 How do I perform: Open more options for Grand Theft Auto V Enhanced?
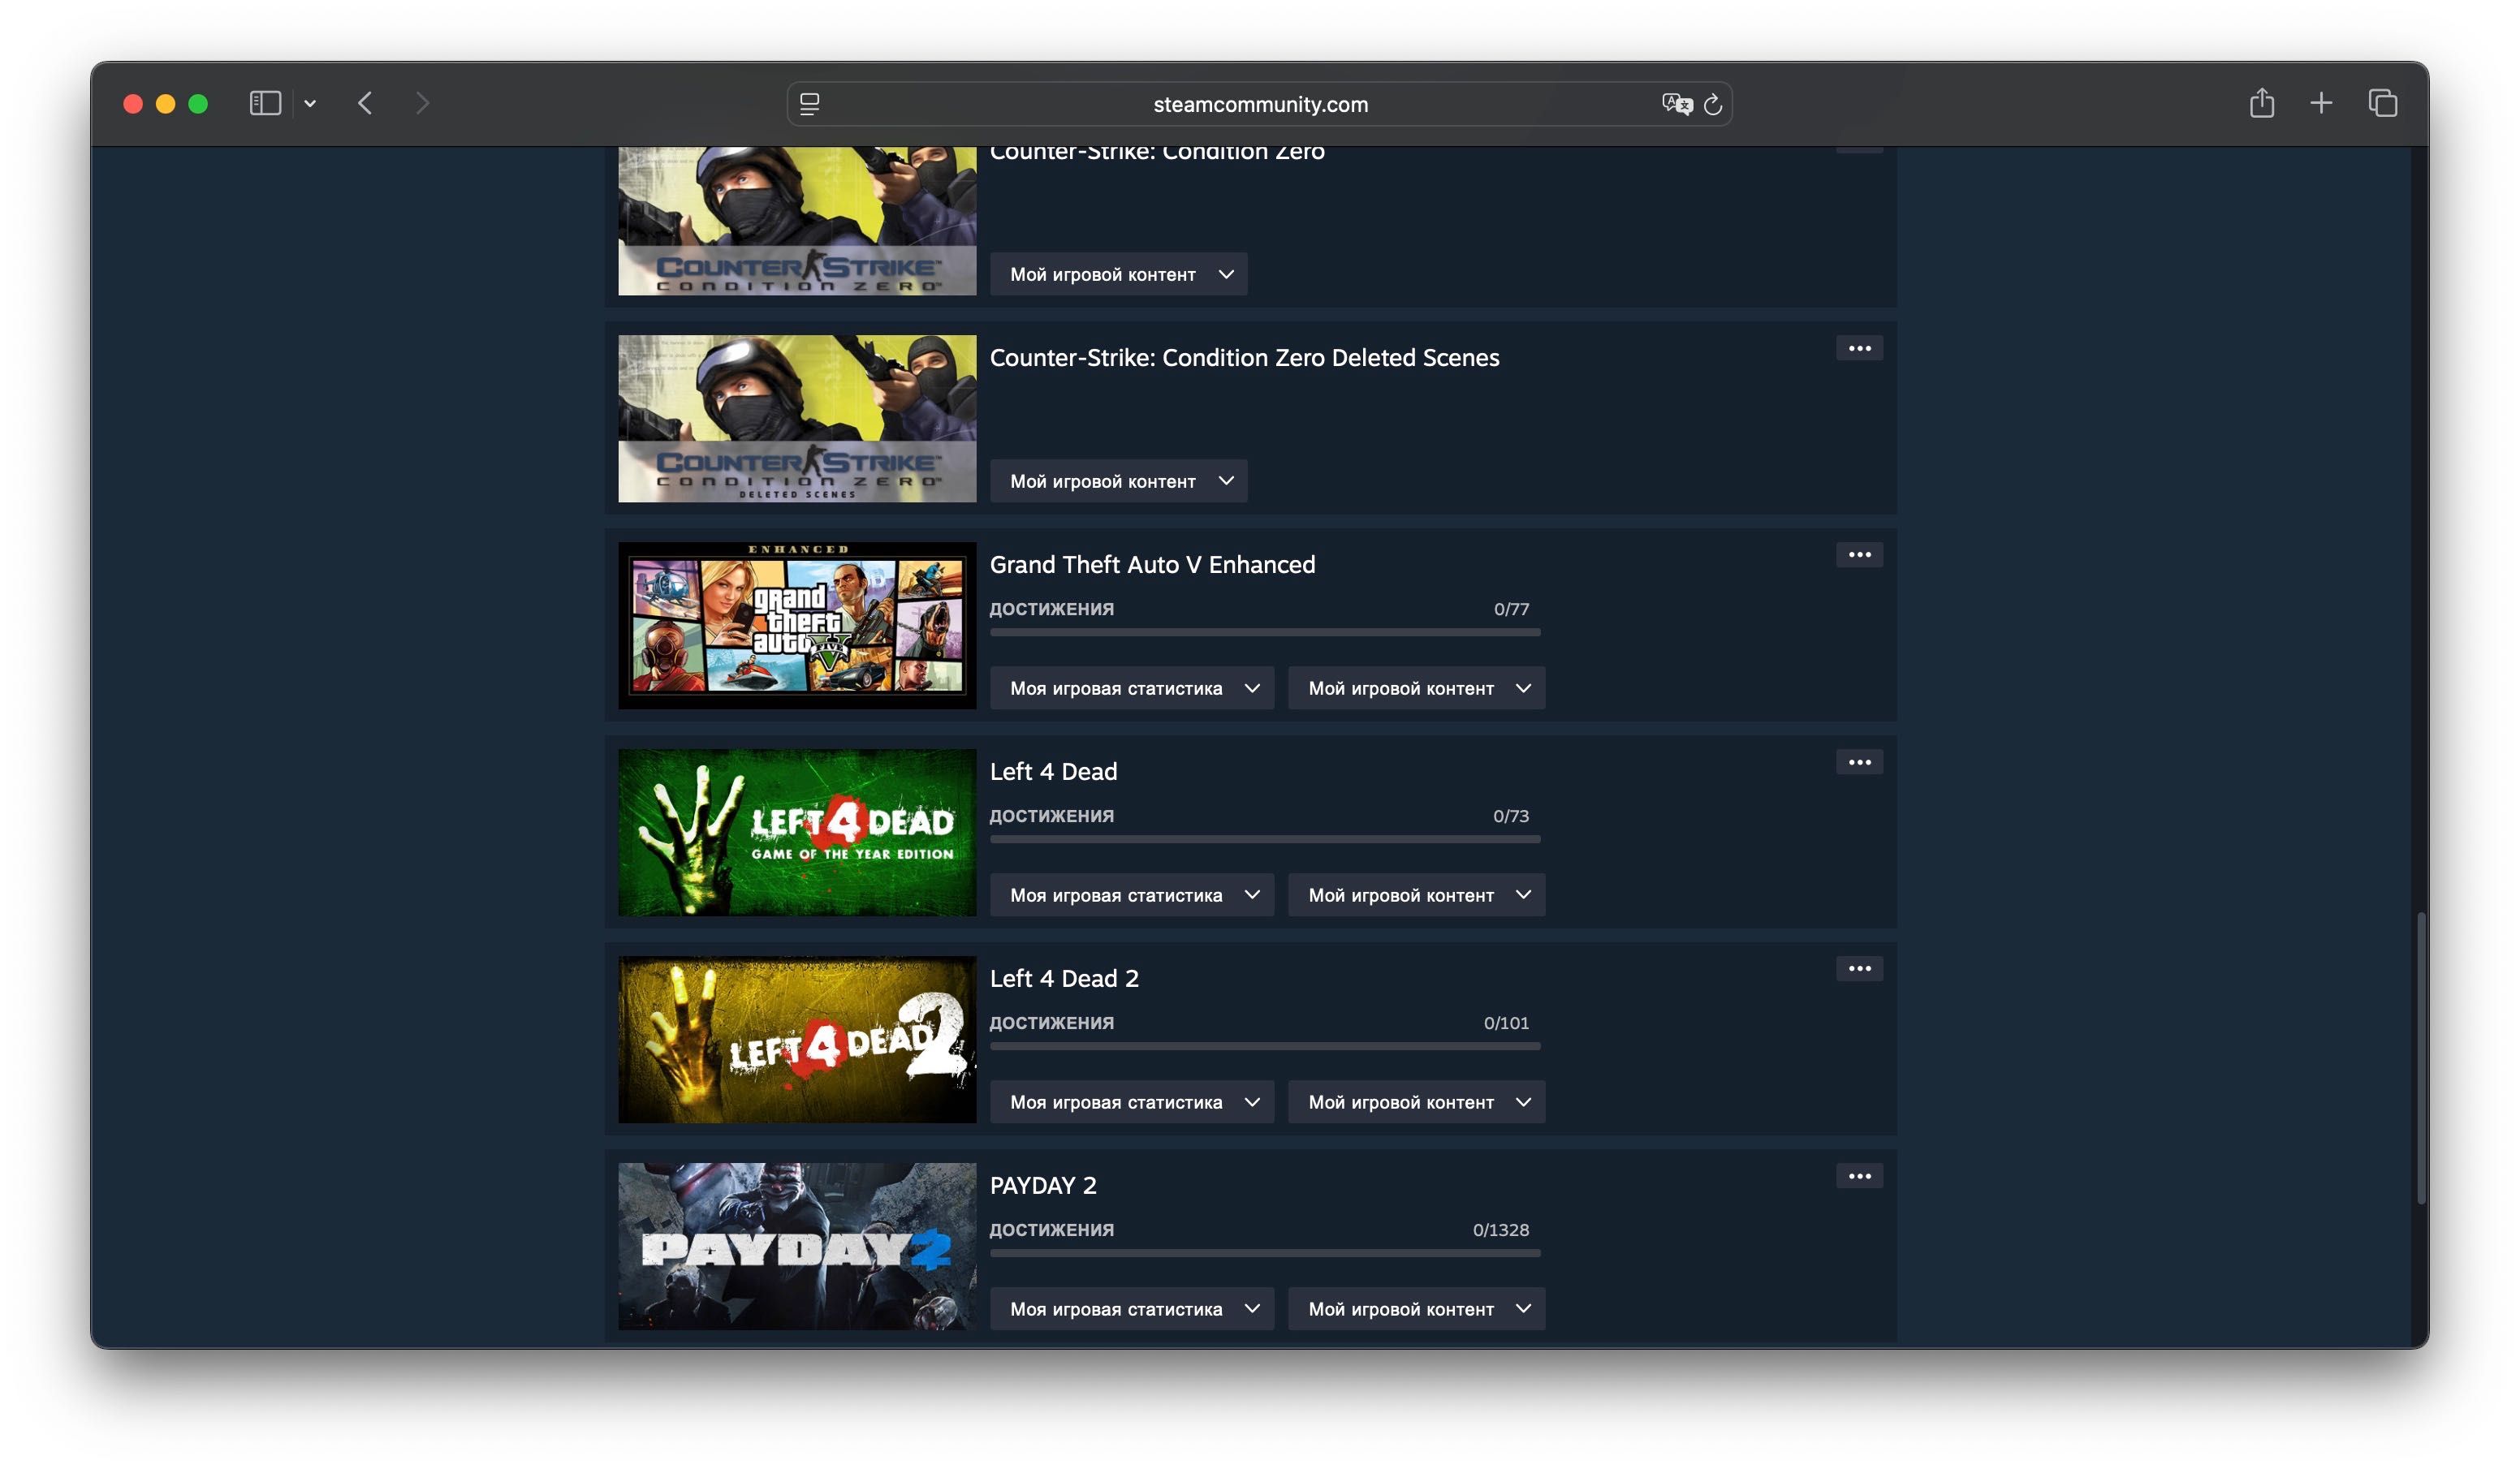(1859, 555)
